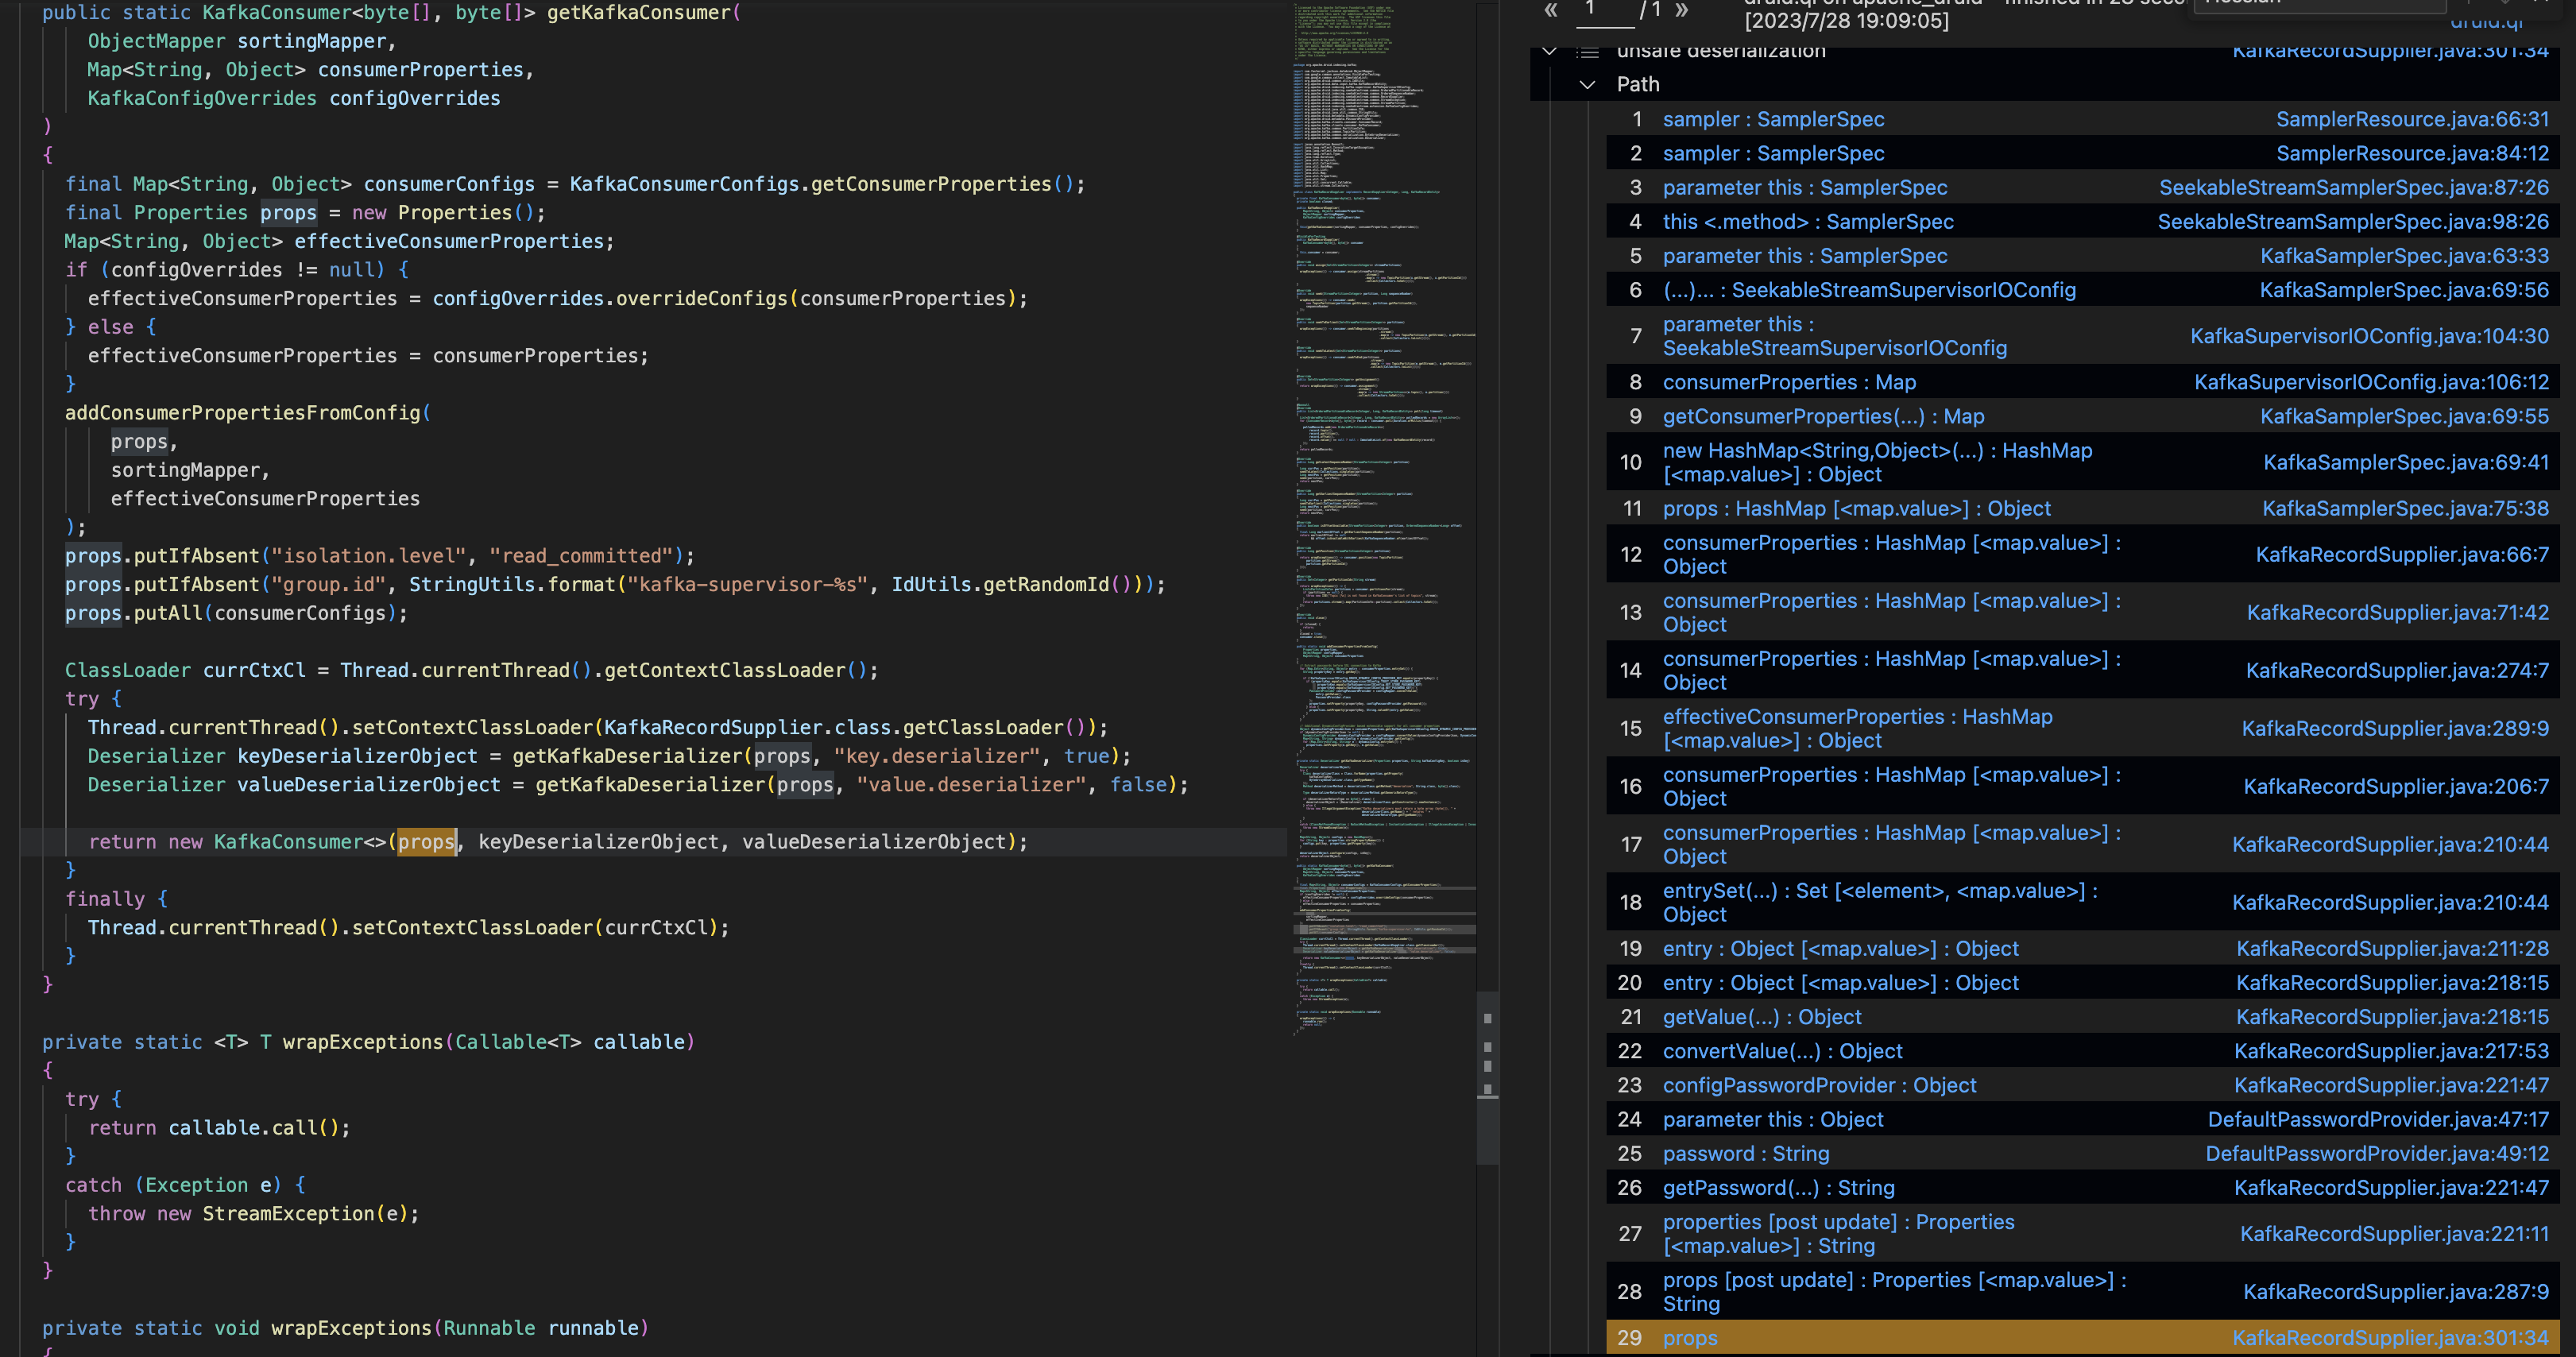Open KafkaSamplerSpec.java:69:56 location
Viewport: 2576px width, 1357px height.
coord(2404,290)
